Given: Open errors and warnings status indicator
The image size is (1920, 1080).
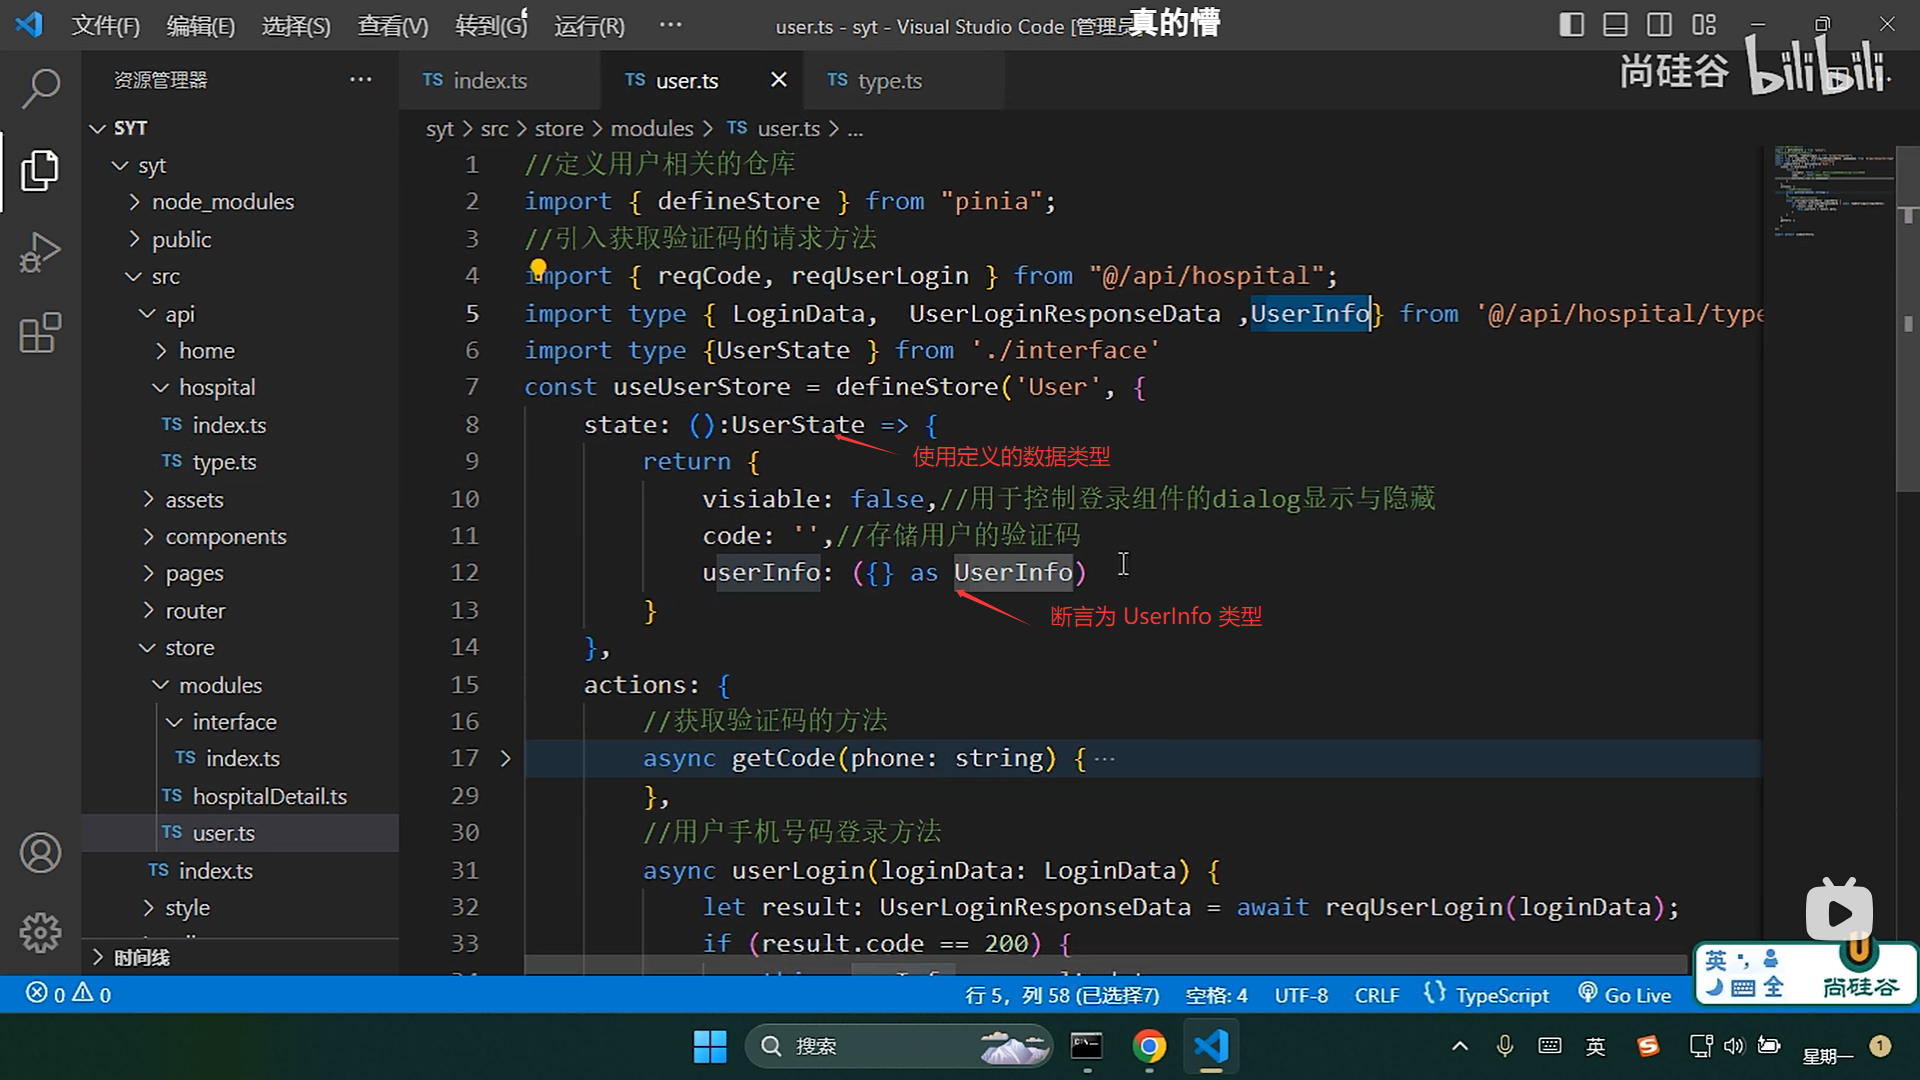Looking at the screenshot, I should click(68, 995).
